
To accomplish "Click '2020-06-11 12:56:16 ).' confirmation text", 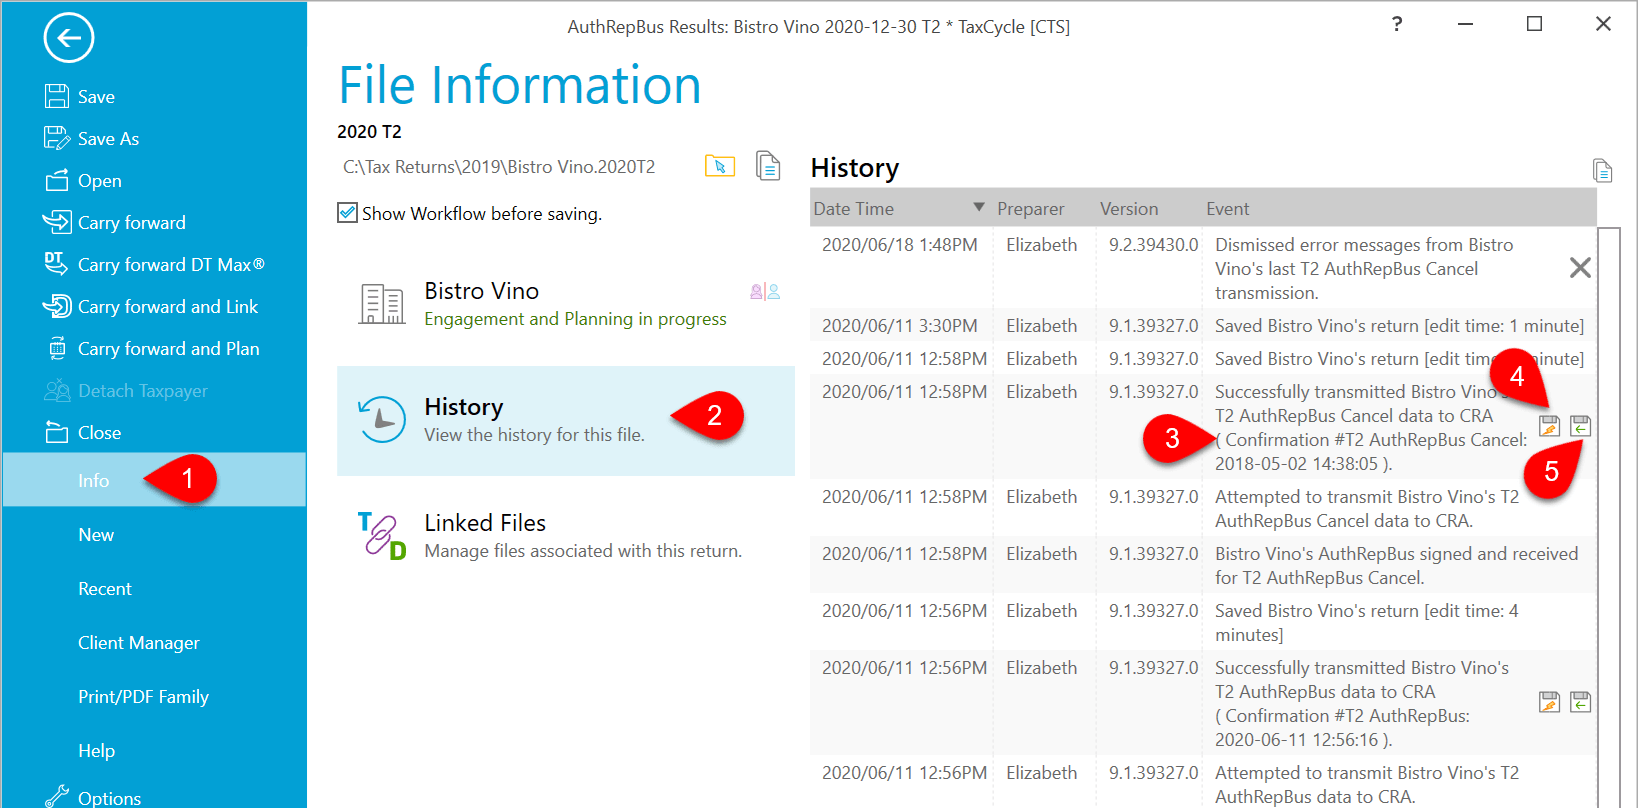I will click(x=1303, y=740).
